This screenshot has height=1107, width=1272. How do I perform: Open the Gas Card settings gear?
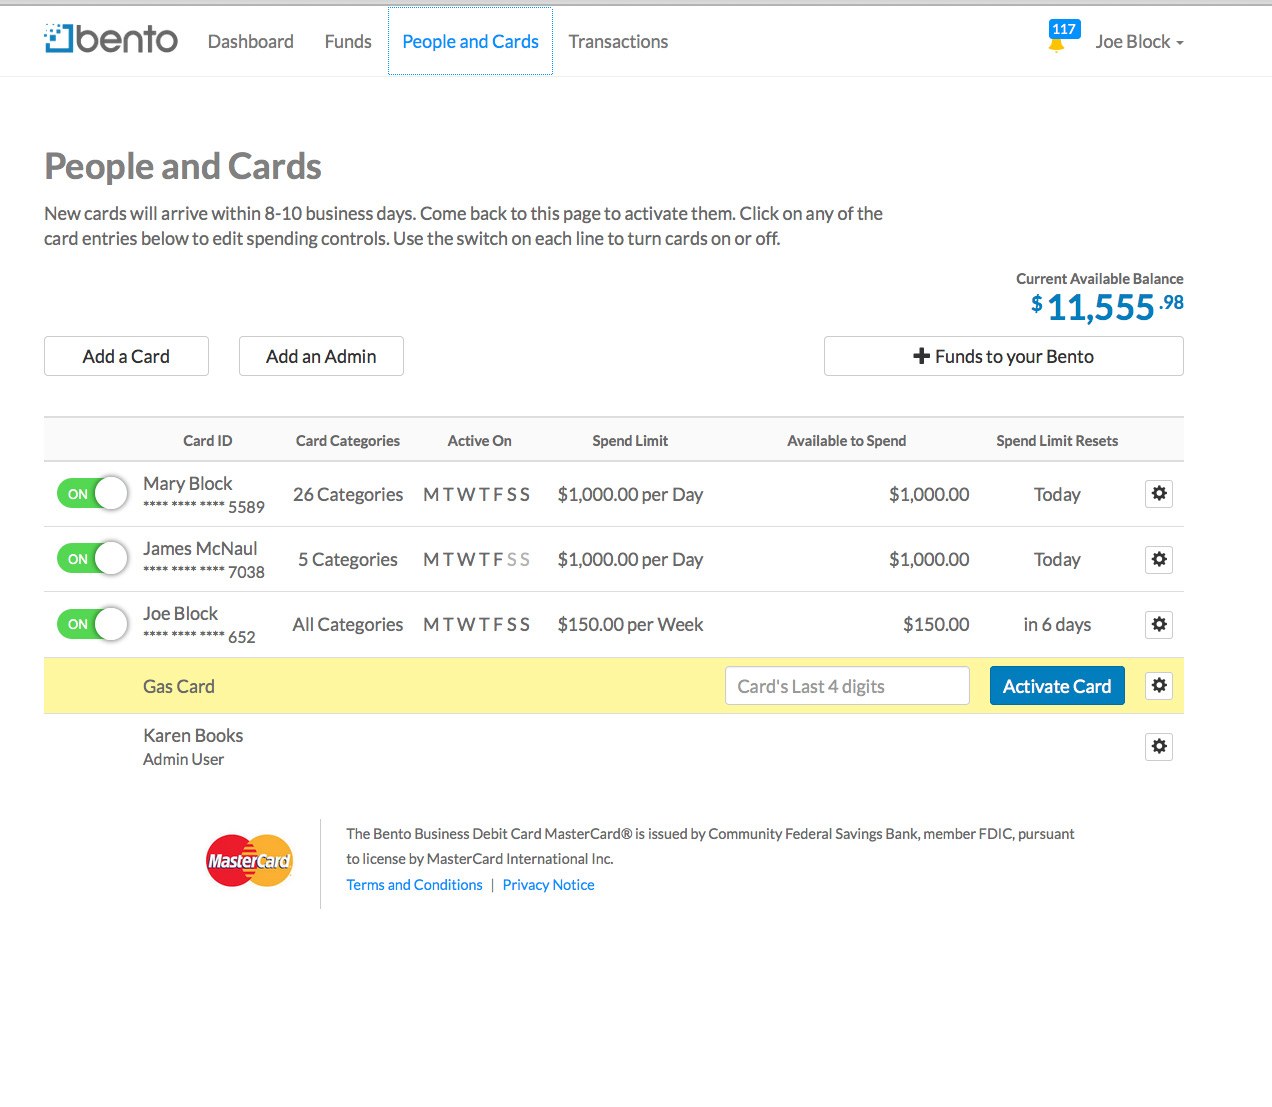click(1159, 685)
